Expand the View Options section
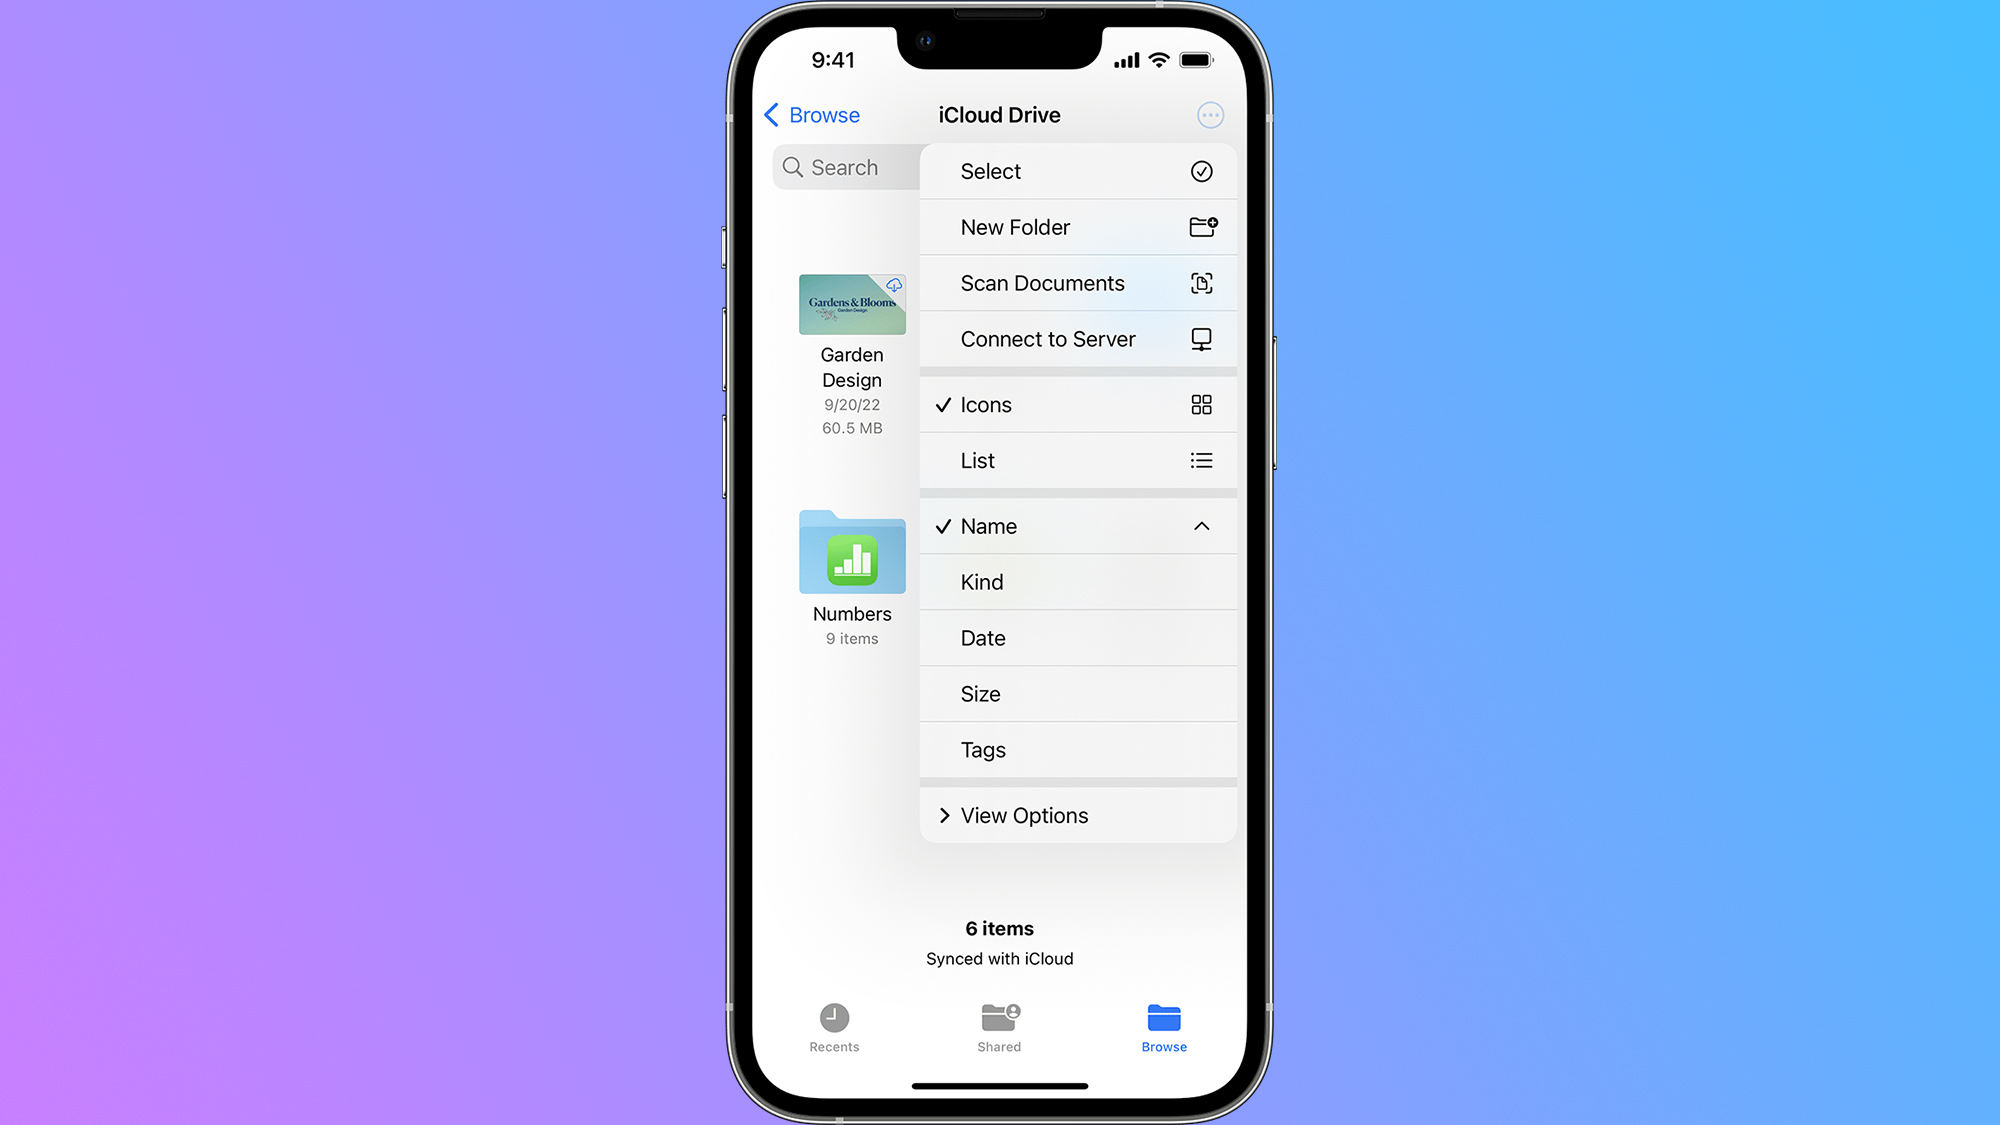2000x1125 pixels. click(x=1077, y=815)
